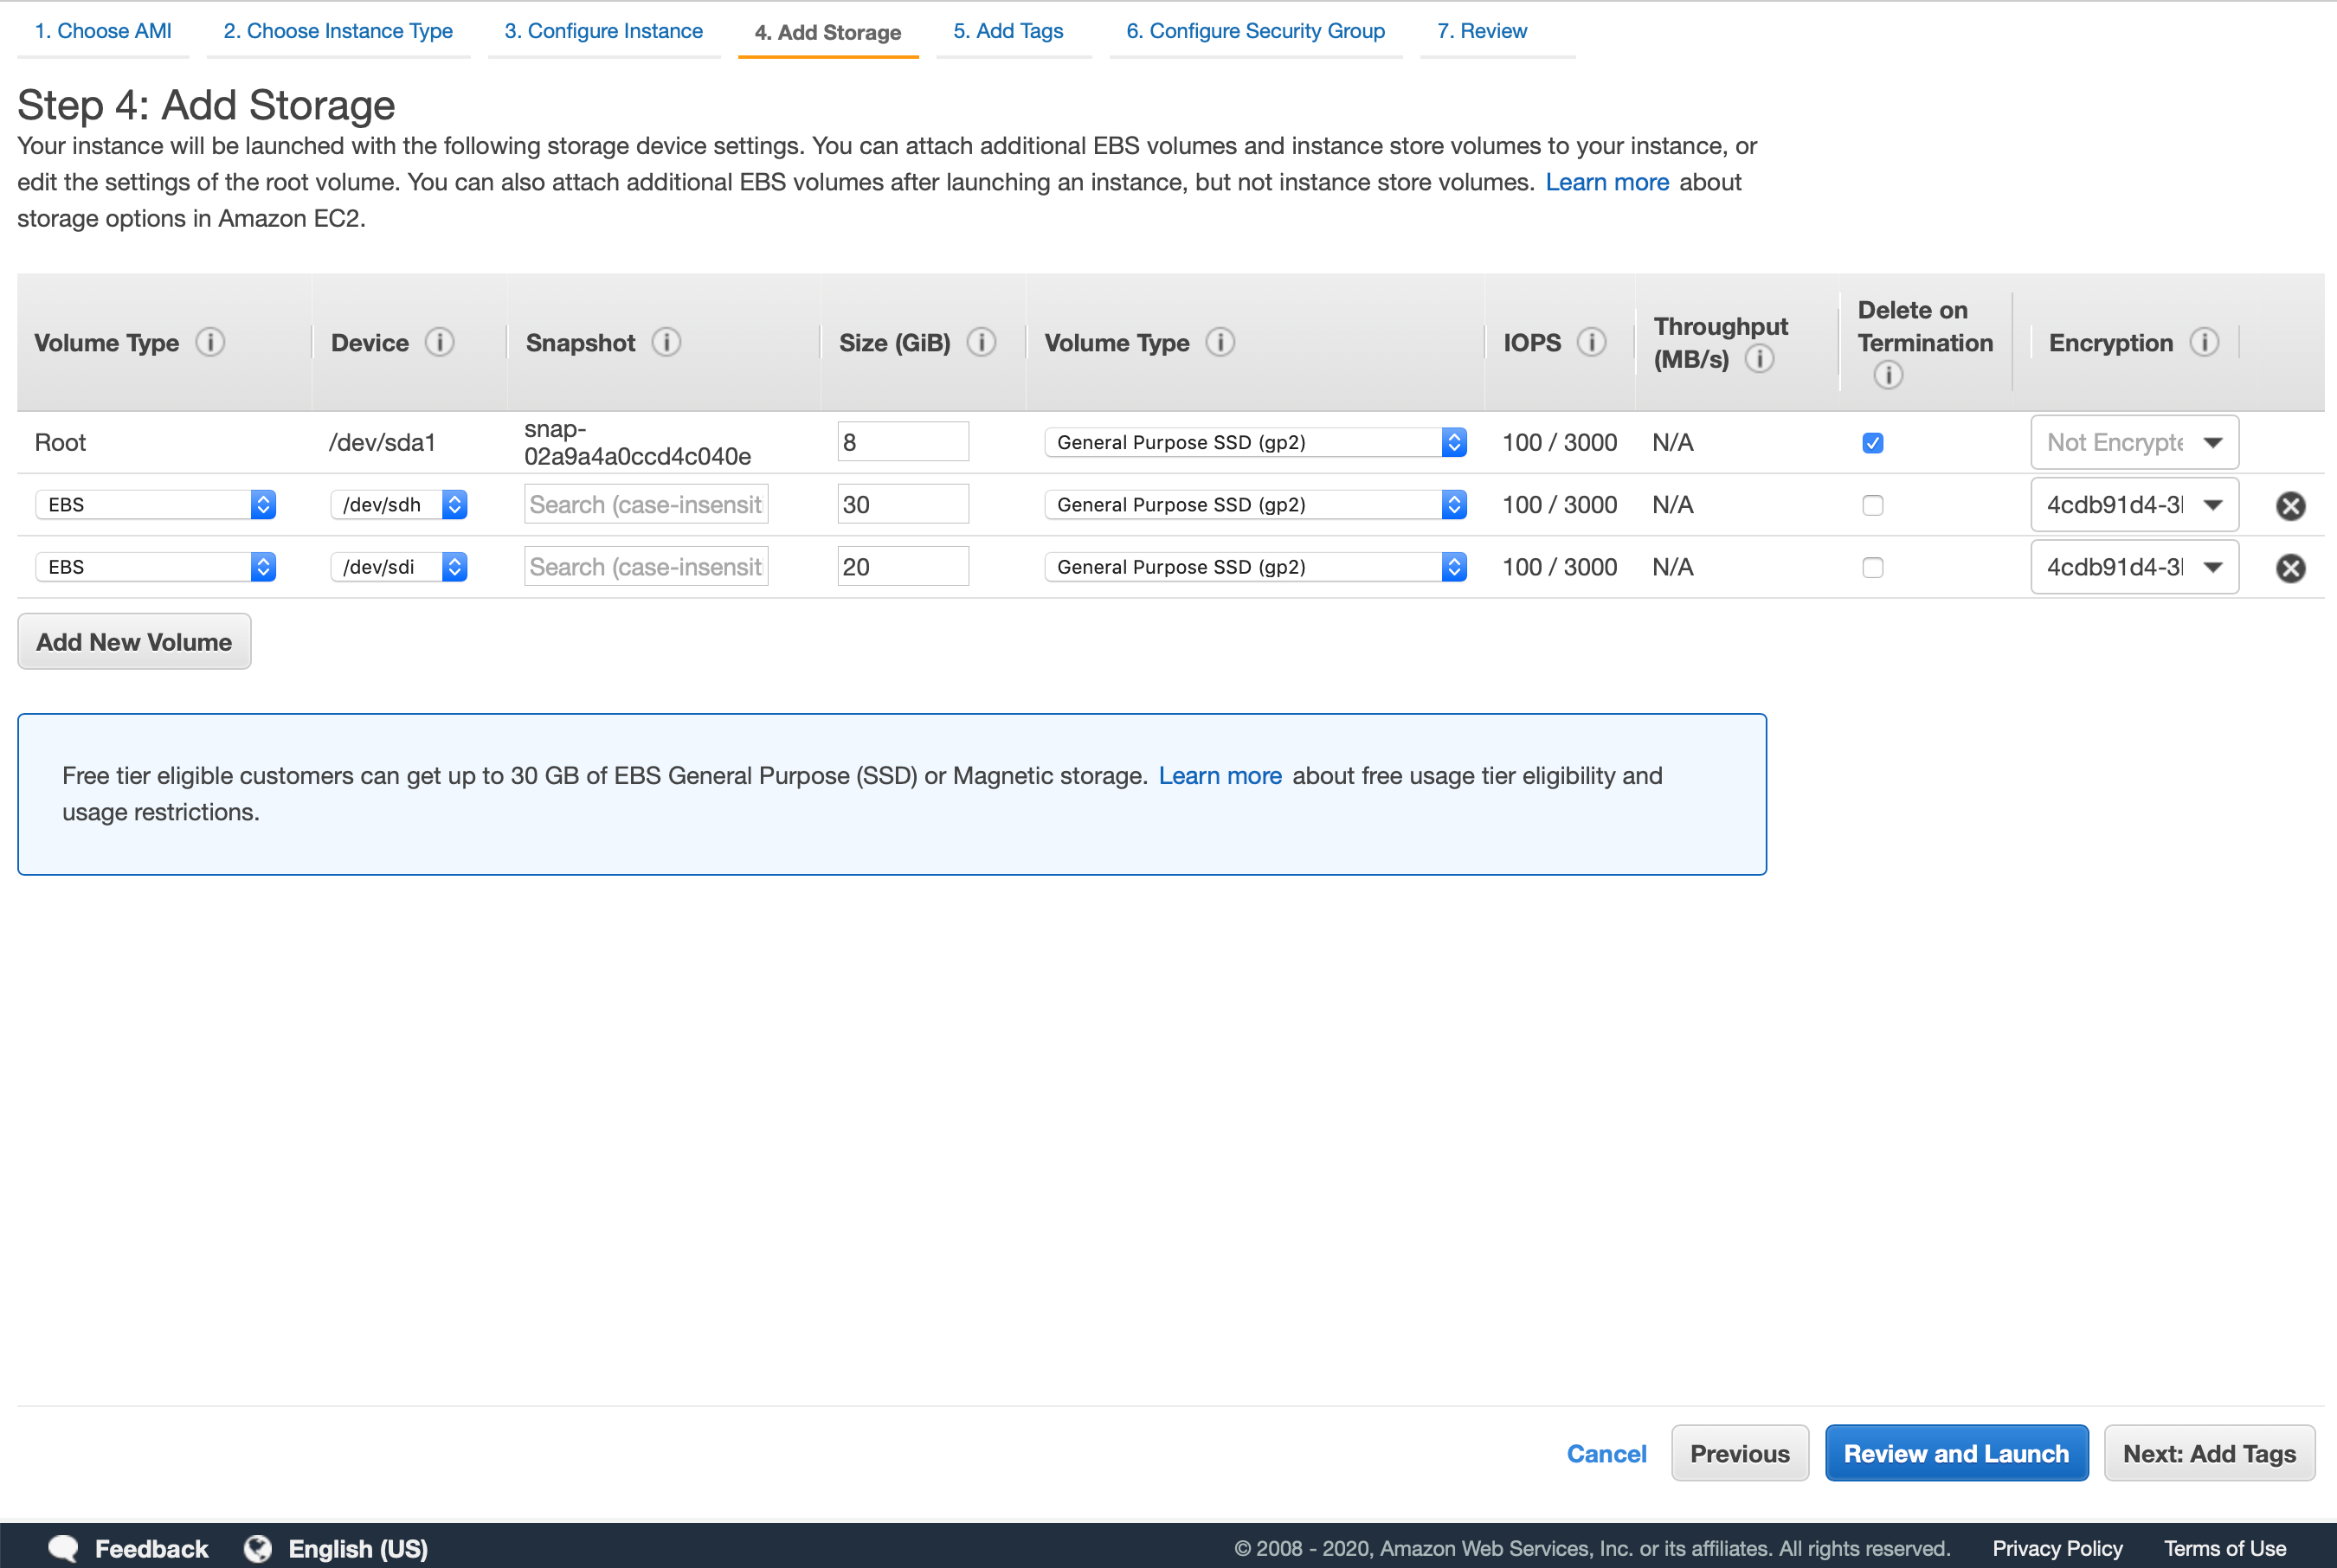Remove the /dev/sdi volume with the X icon

click(2291, 567)
